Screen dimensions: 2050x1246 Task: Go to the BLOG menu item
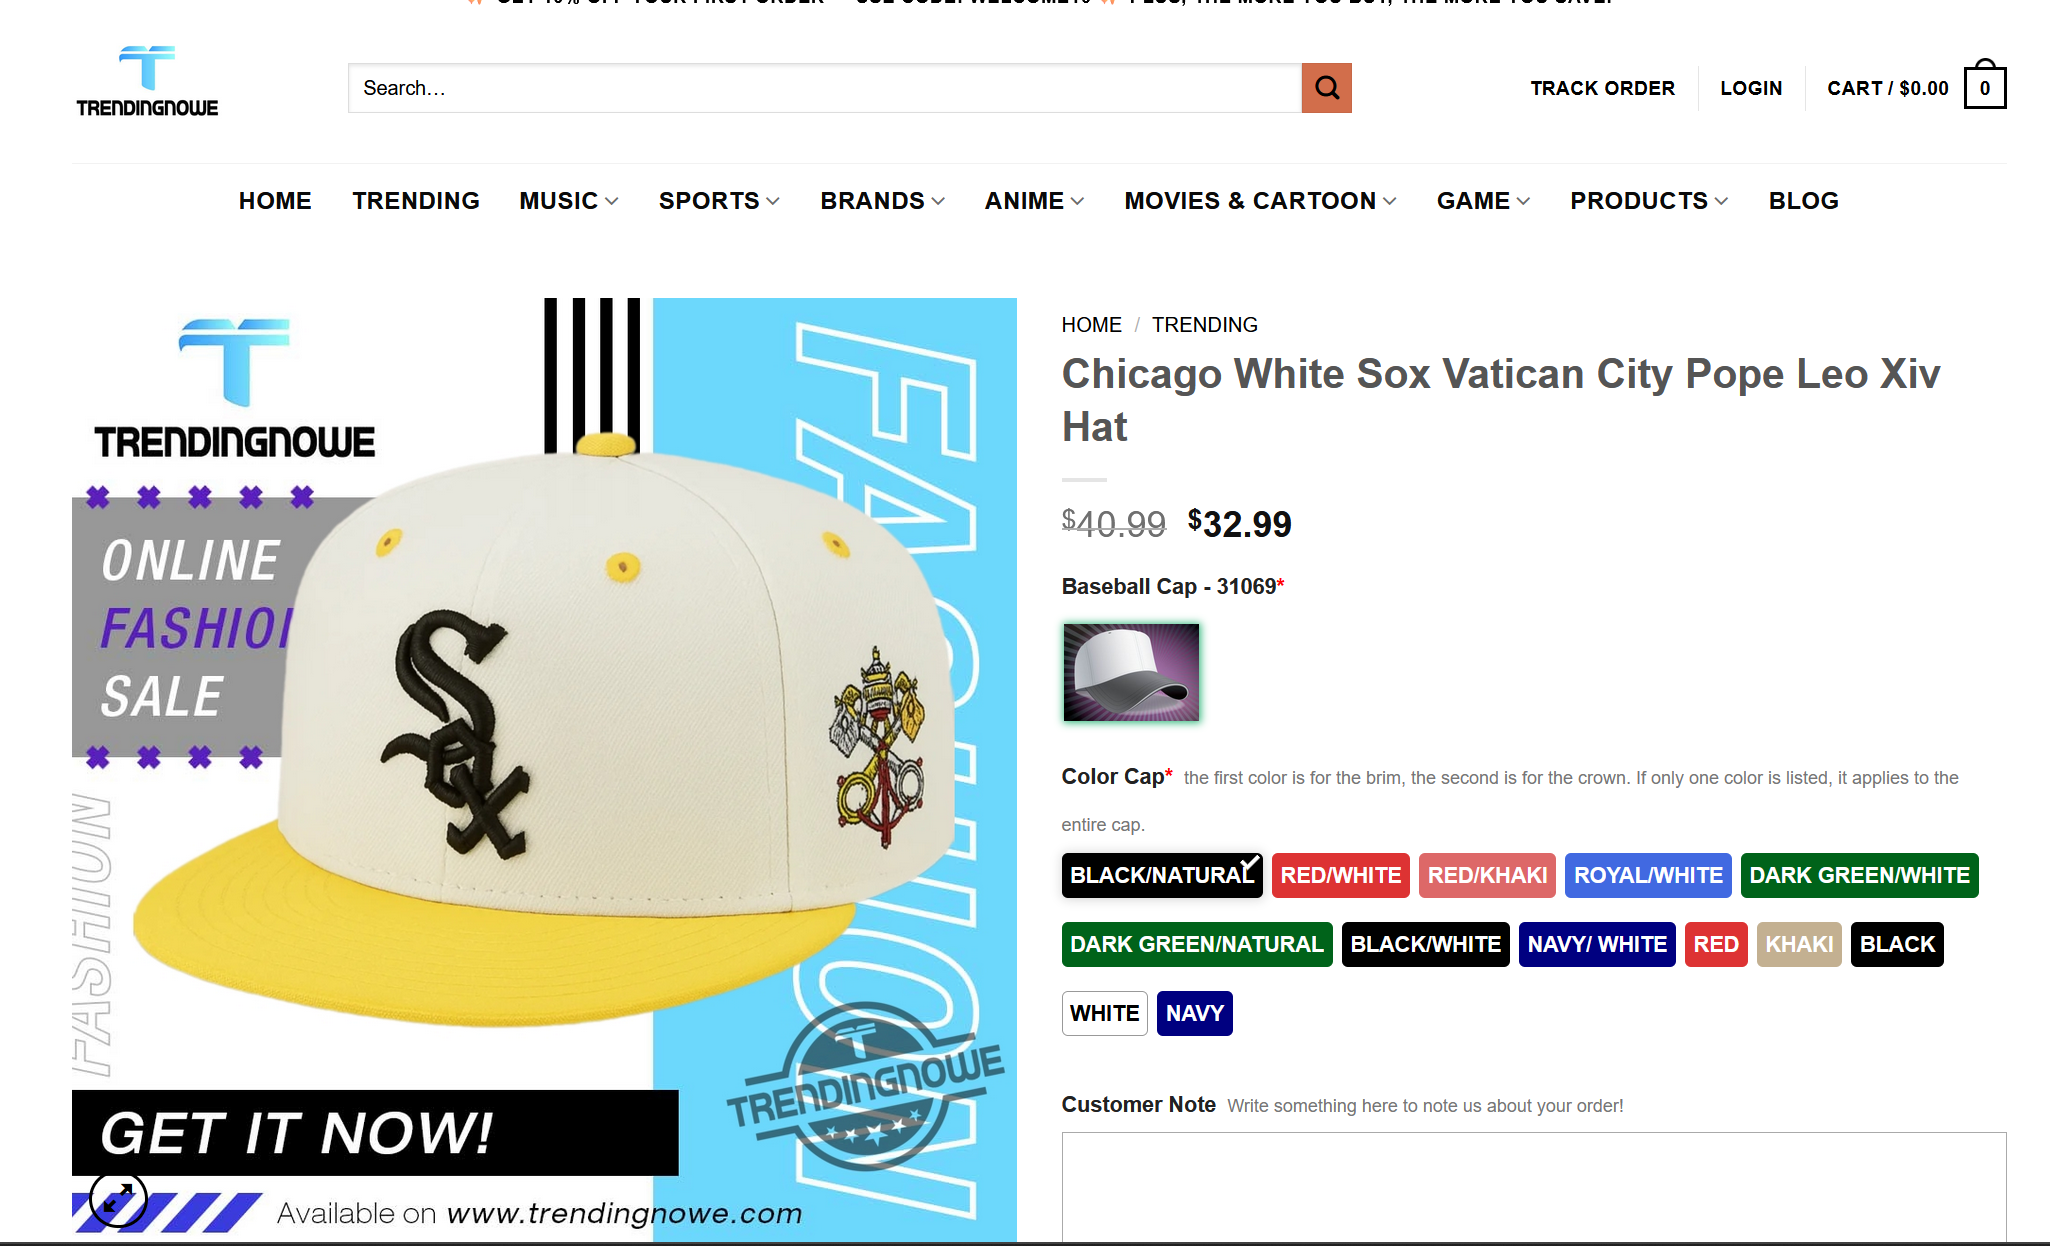pos(1803,201)
